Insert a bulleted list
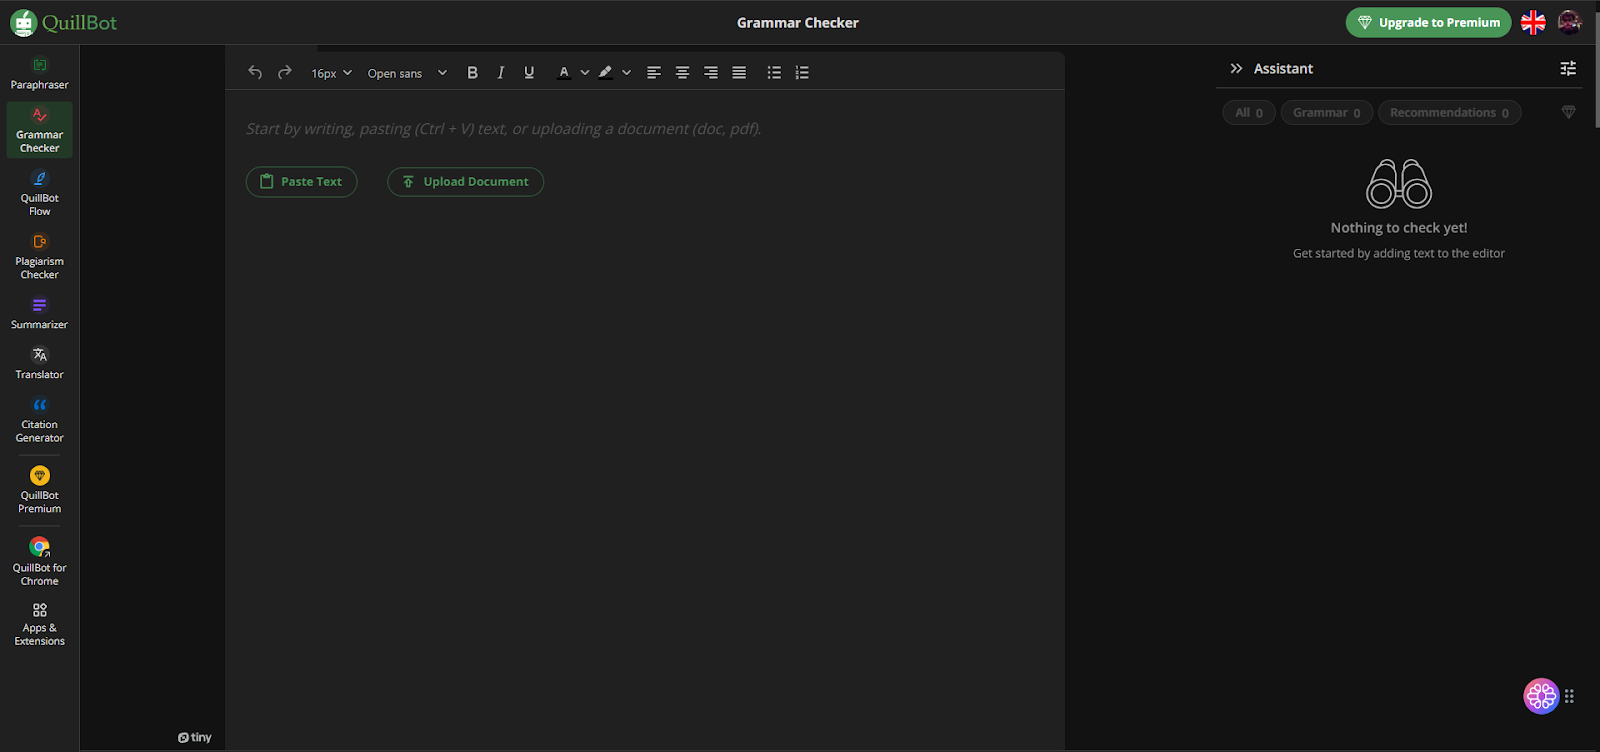The width and height of the screenshot is (1600, 752). pos(774,72)
